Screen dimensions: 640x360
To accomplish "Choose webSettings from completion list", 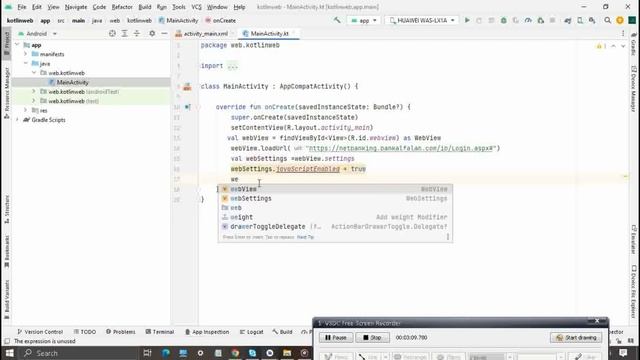I will point(335,198).
